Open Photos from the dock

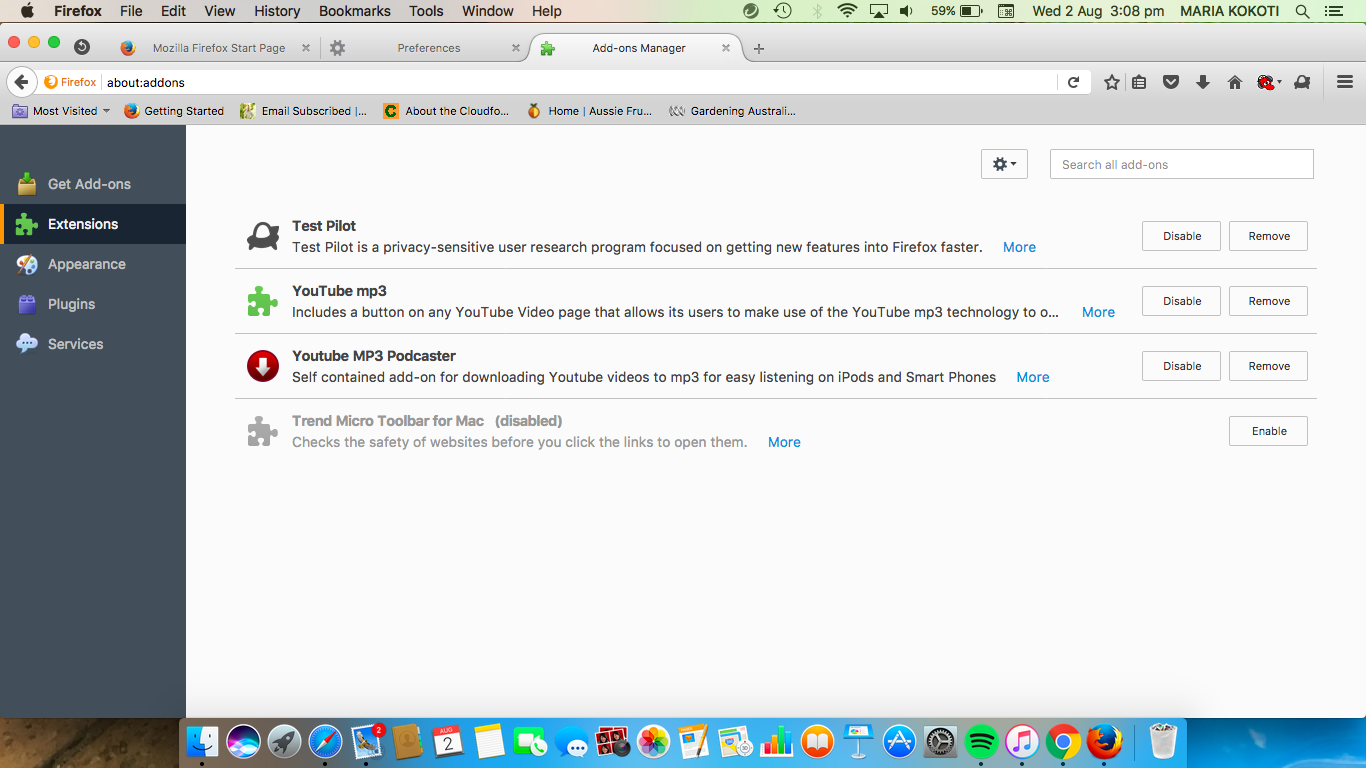tap(653, 742)
